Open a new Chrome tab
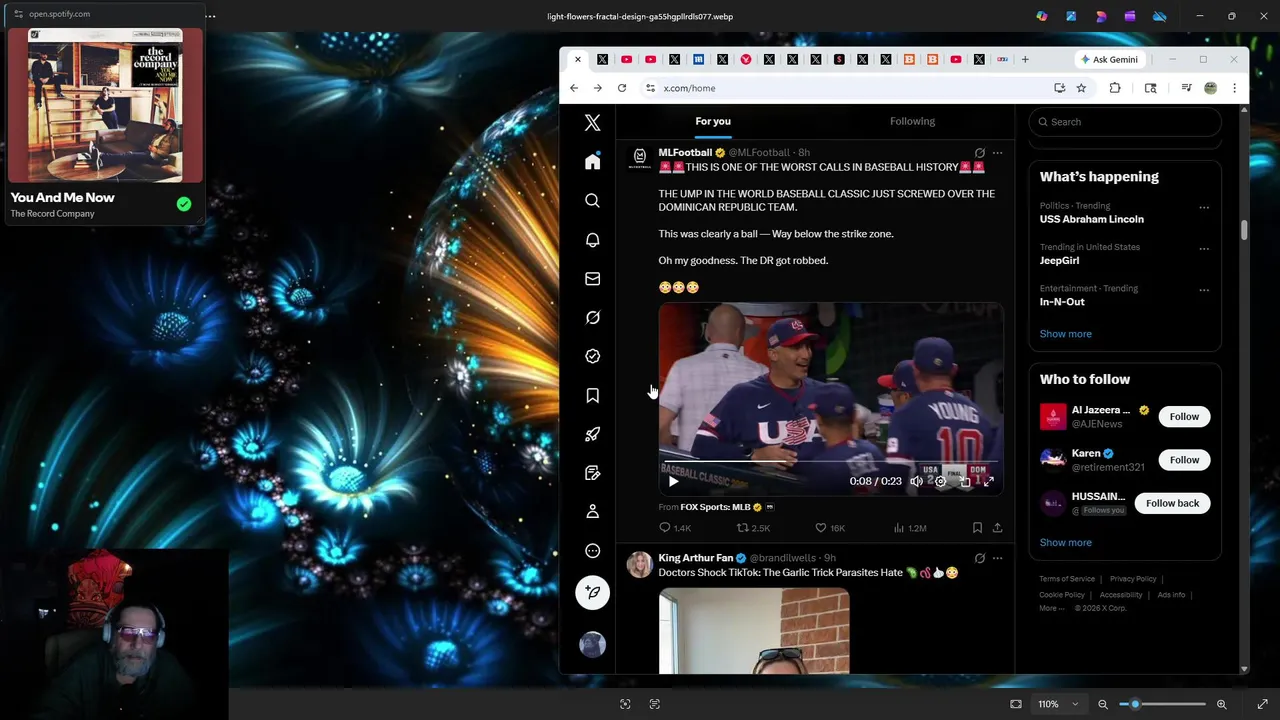1280x720 pixels. pos(1025,59)
